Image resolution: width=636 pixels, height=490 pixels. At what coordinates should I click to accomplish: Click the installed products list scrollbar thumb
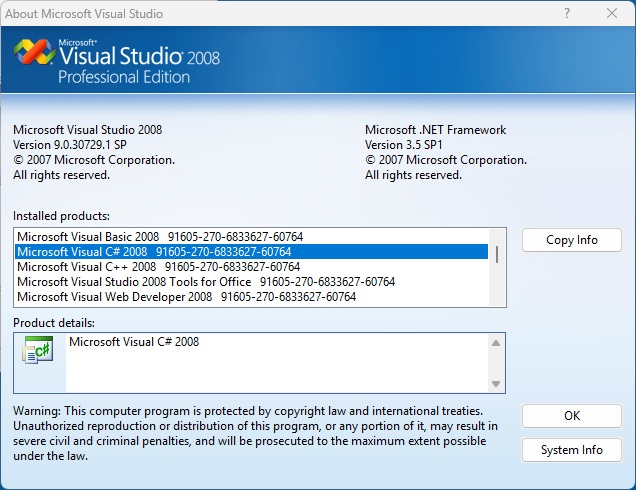point(497,254)
